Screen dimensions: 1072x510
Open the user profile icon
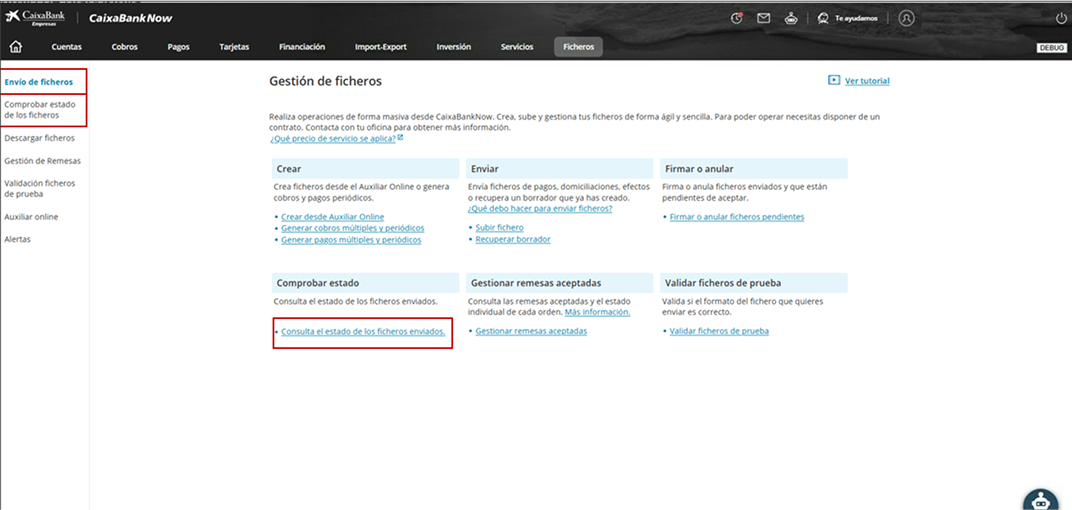906,18
